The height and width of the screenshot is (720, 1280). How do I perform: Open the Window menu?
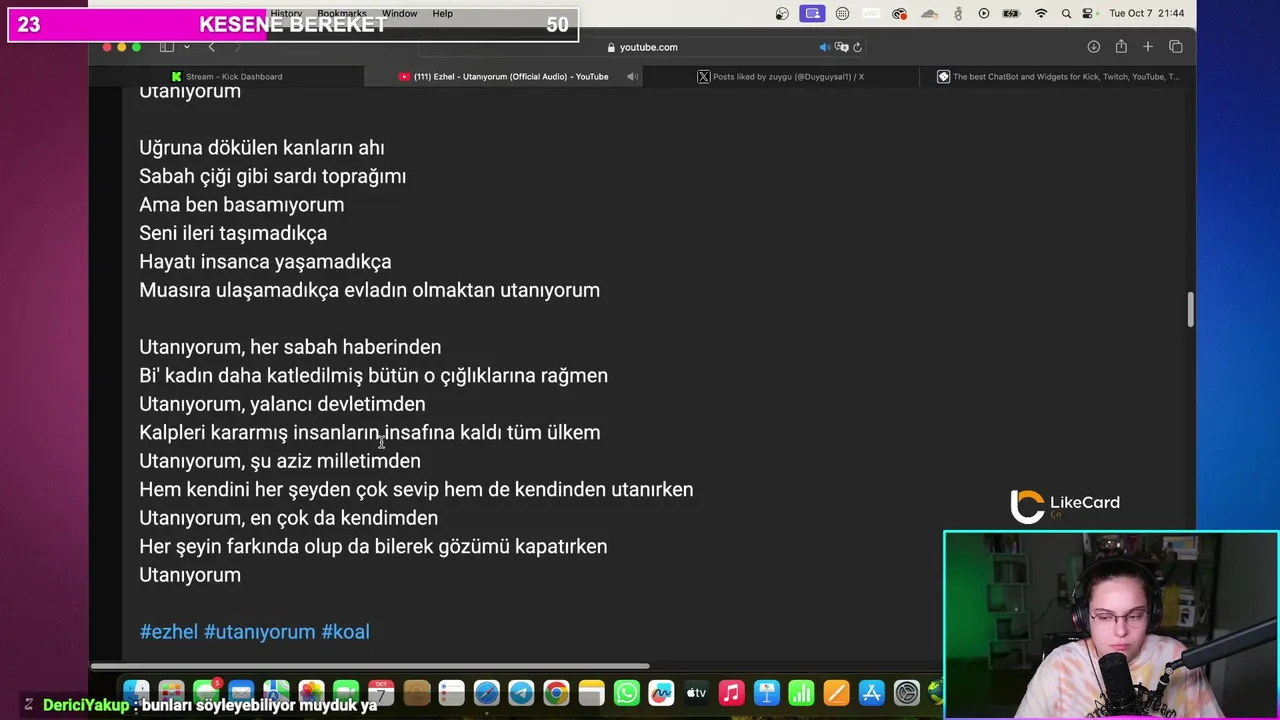click(399, 13)
